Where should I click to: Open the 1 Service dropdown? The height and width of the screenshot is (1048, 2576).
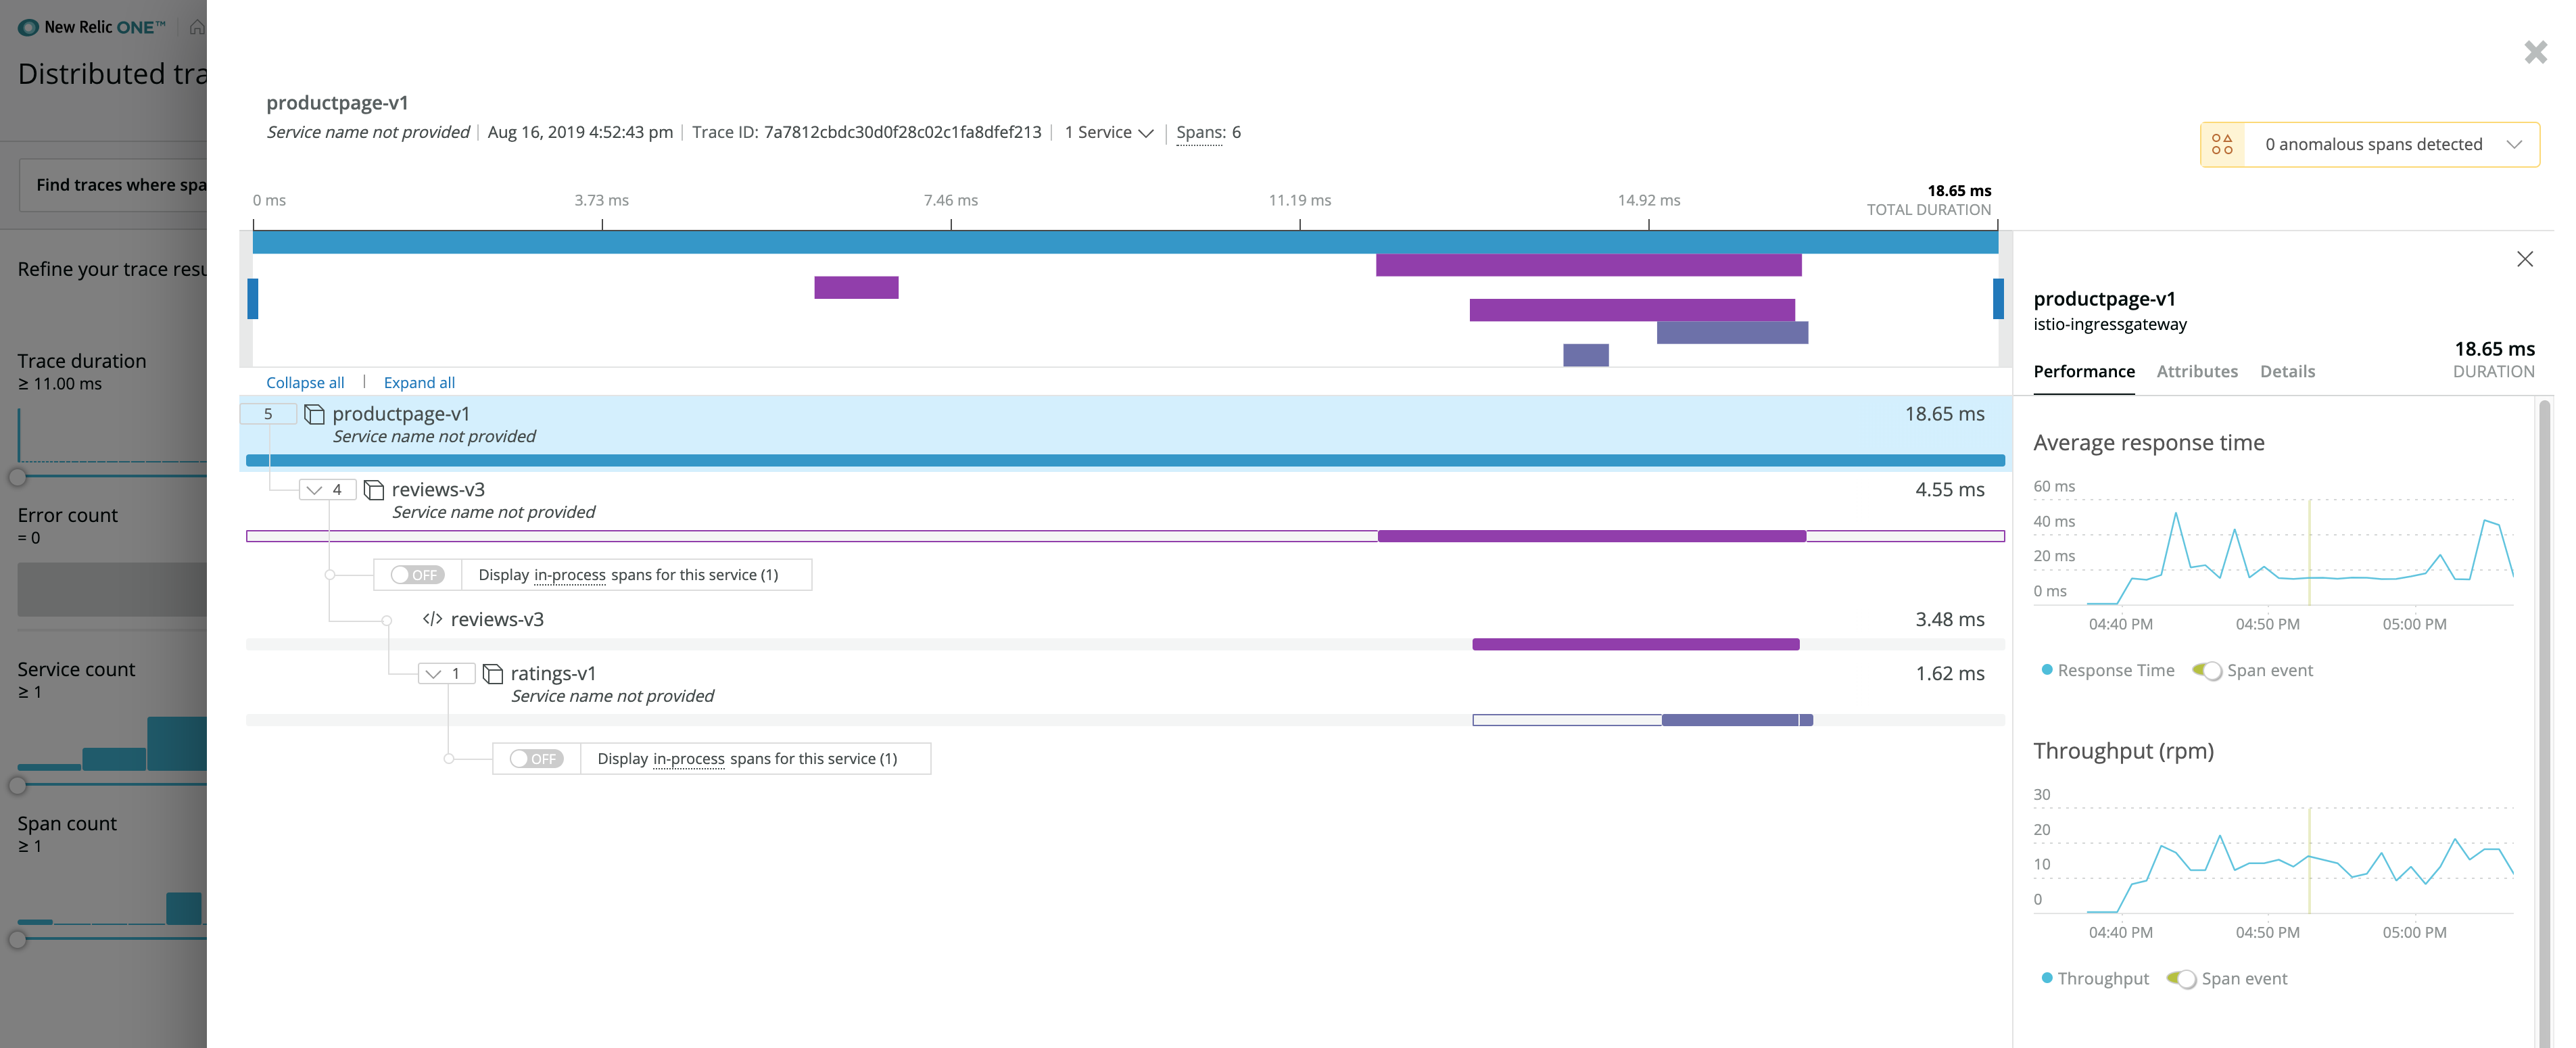point(1109,132)
